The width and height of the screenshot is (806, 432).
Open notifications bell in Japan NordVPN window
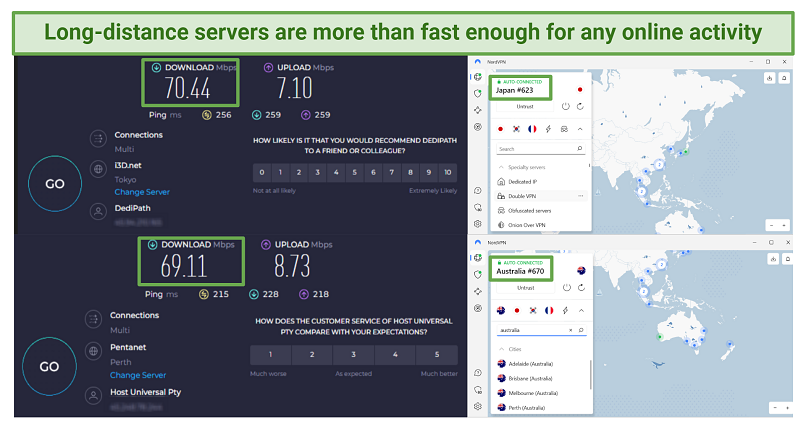pos(784,78)
